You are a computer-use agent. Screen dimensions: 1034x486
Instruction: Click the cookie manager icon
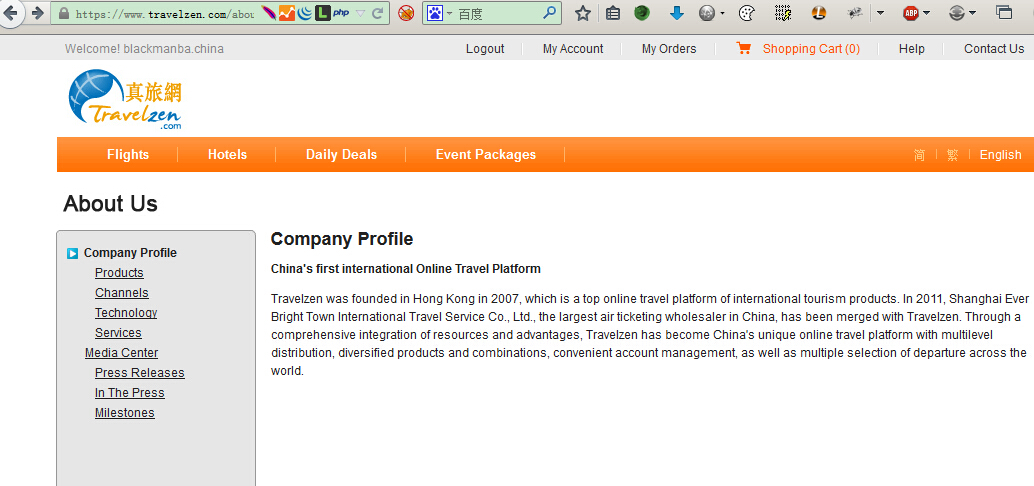tap(746, 13)
